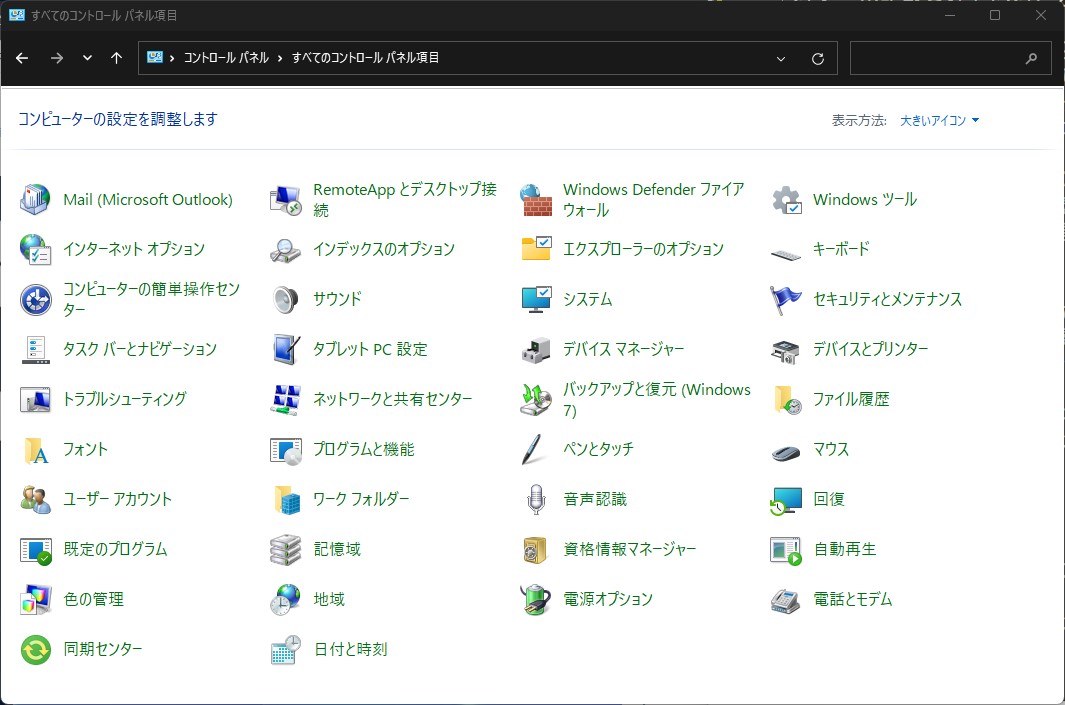1065x705 pixels.
Task: Click the フォント folder icon
Action: 36,449
